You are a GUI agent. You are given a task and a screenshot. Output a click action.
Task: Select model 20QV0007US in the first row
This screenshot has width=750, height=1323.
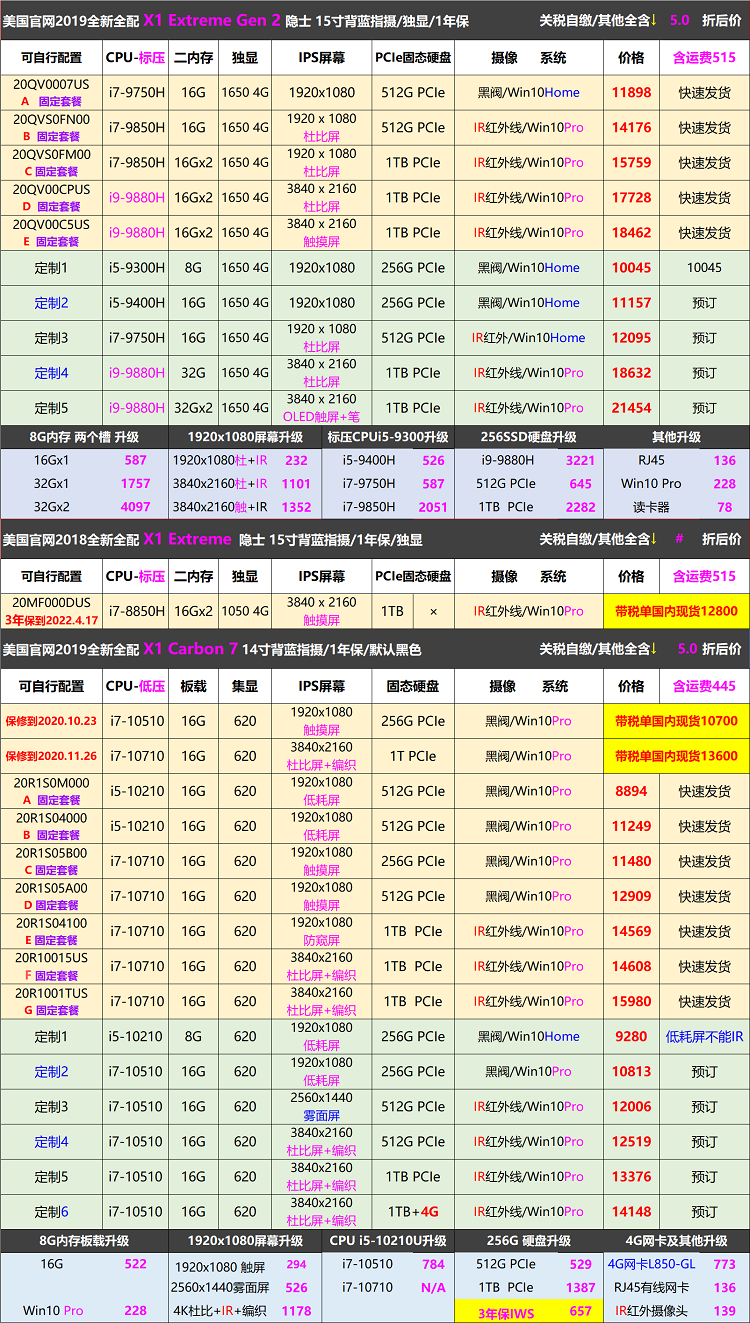(x=51, y=85)
